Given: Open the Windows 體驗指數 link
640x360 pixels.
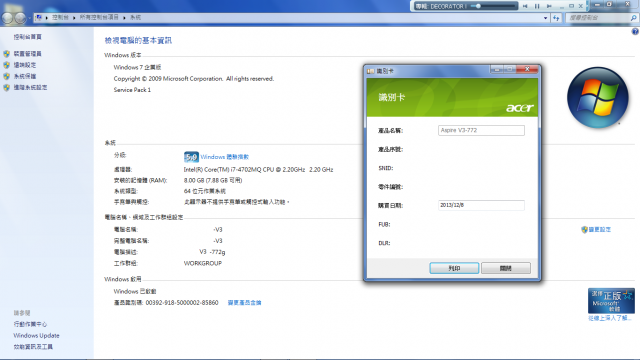Looking at the screenshot, I should point(224,157).
